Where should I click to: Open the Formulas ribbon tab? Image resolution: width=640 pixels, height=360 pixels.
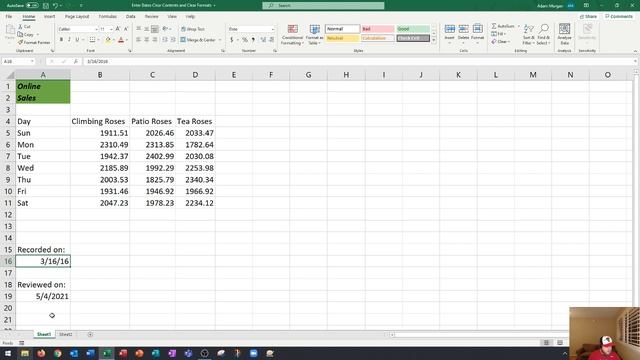point(108,16)
